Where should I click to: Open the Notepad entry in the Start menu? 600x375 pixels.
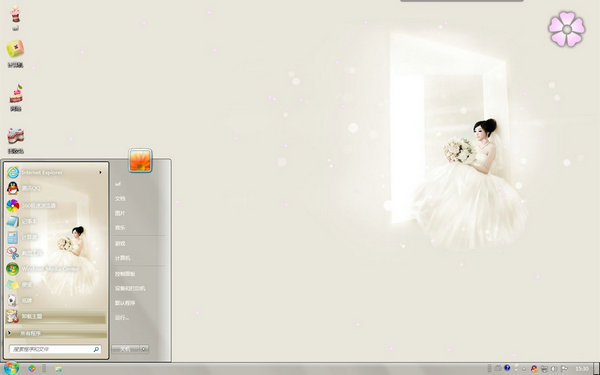tap(56, 221)
